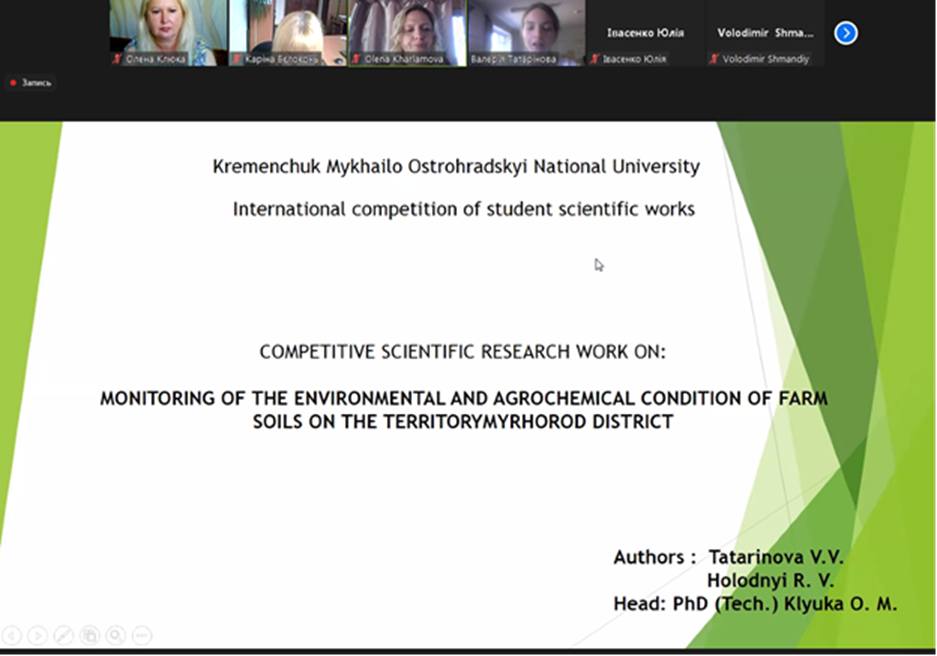Go to previous slide using slideshow arrow
The height and width of the screenshot is (656, 937).
pyautogui.click(x=11, y=635)
